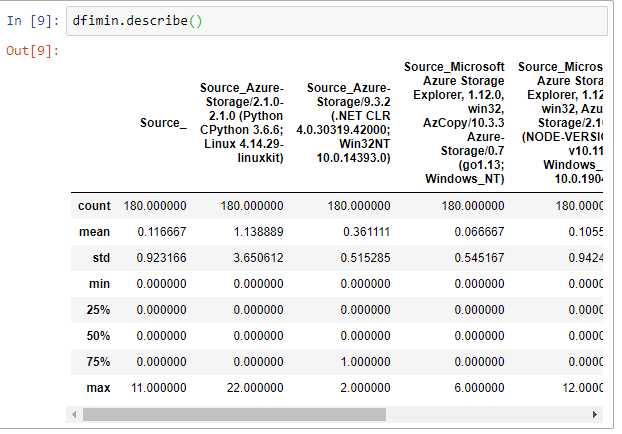Select the Source_Azure-Storage/2.1.0 Python column header
This screenshot has height=434, width=622.
[x=242, y=123]
